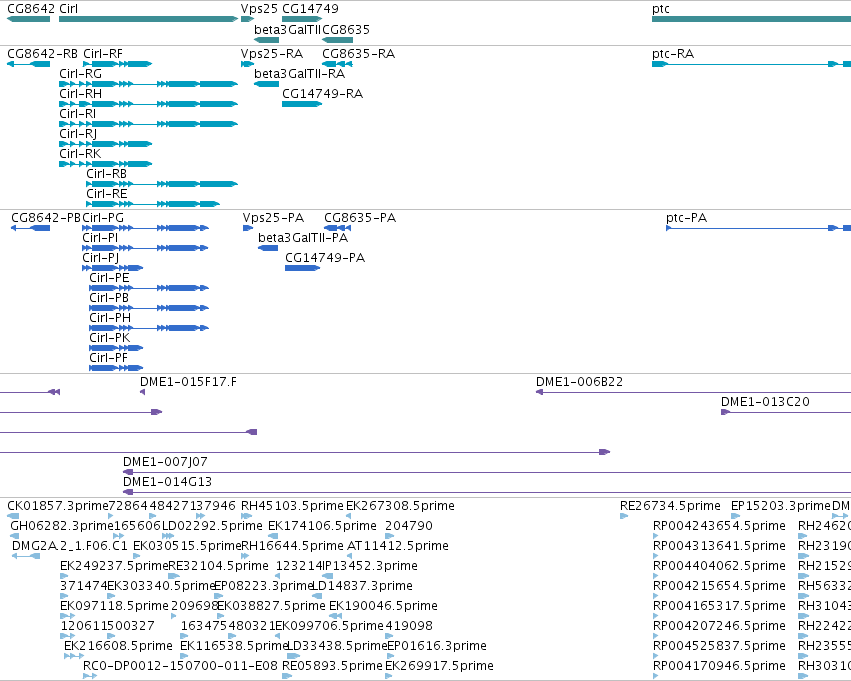Viewport: 851px width, 681px height.
Task: Click the GH06282.3prime EST label
Action: (x=61, y=526)
